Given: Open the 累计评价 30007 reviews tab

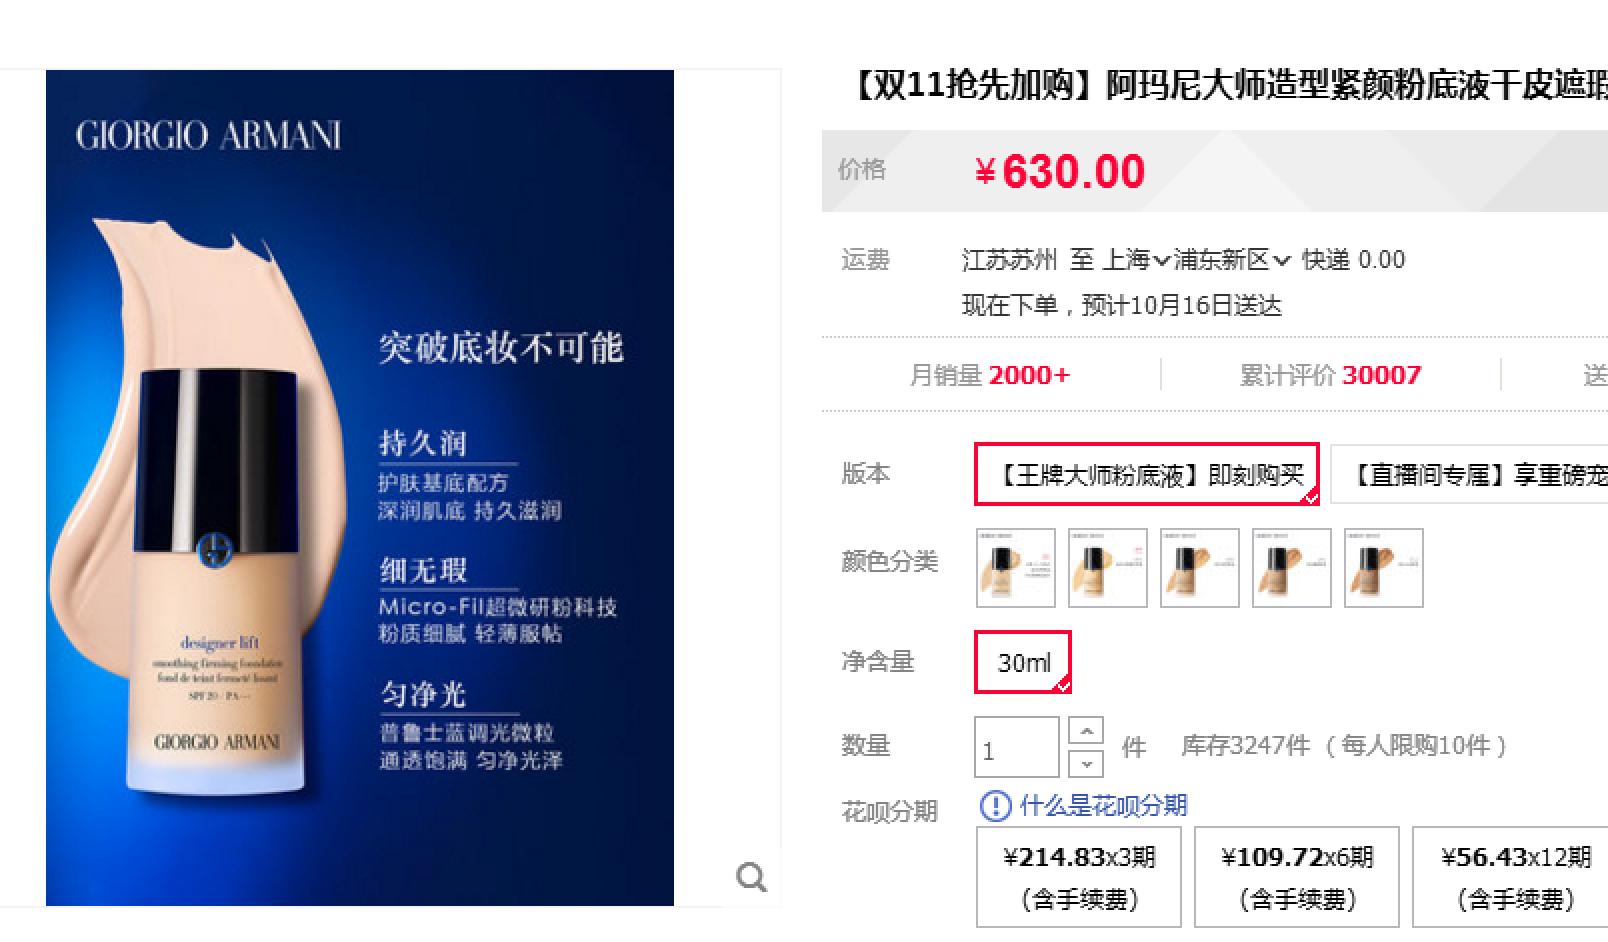Looking at the screenshot, I should [1330, 375].
